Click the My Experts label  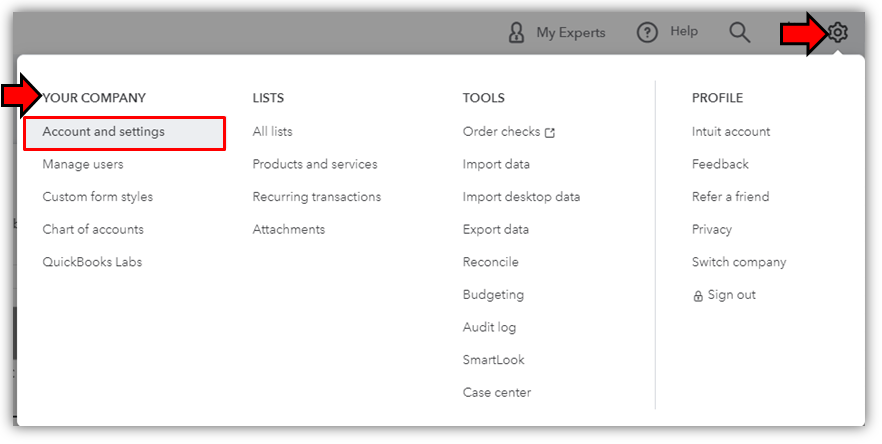tap(571, 33)
